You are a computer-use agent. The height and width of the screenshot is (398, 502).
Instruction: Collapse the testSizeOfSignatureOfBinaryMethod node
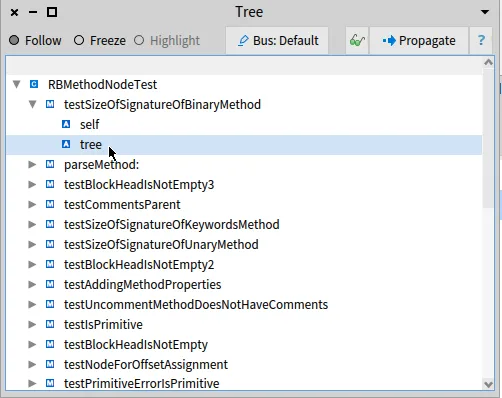coord(32,104)
